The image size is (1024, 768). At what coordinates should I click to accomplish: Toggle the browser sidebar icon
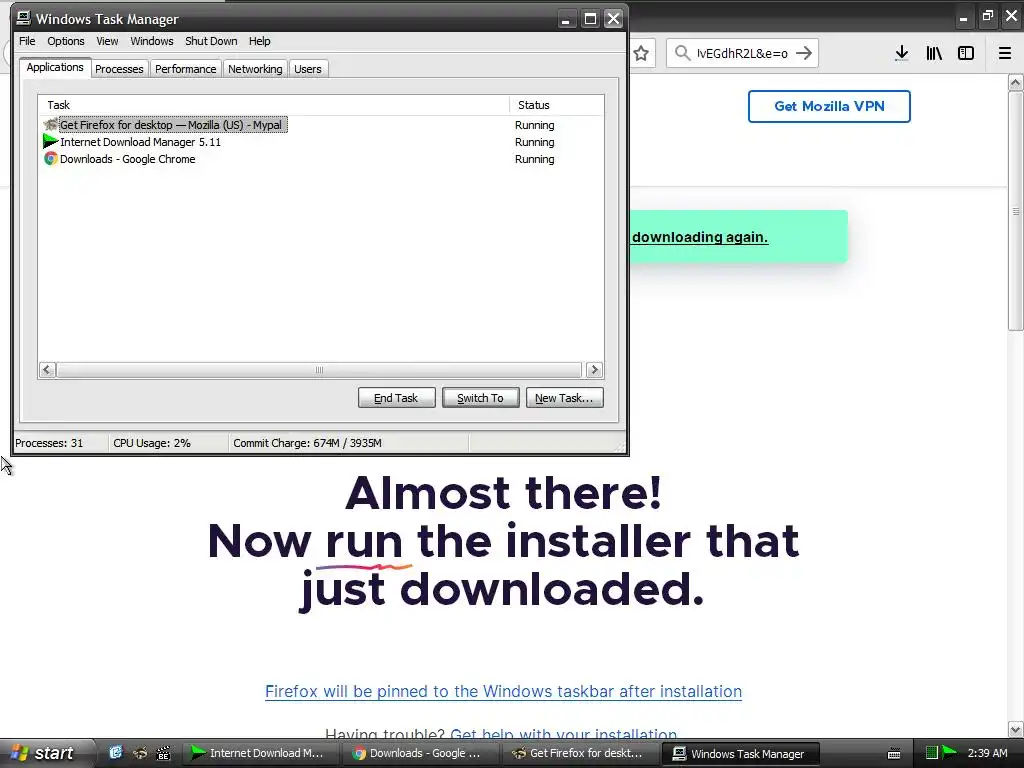[966, 53]
